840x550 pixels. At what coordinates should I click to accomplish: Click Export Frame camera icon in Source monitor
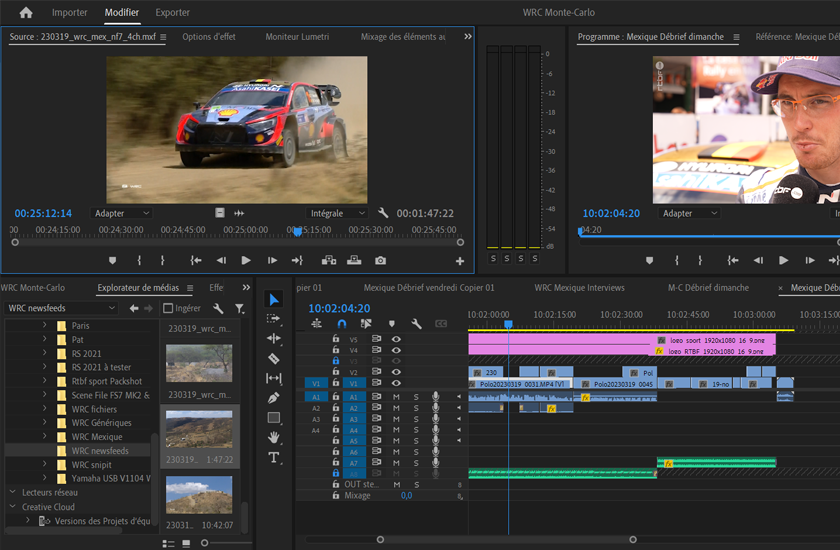(x=380, y=260)
